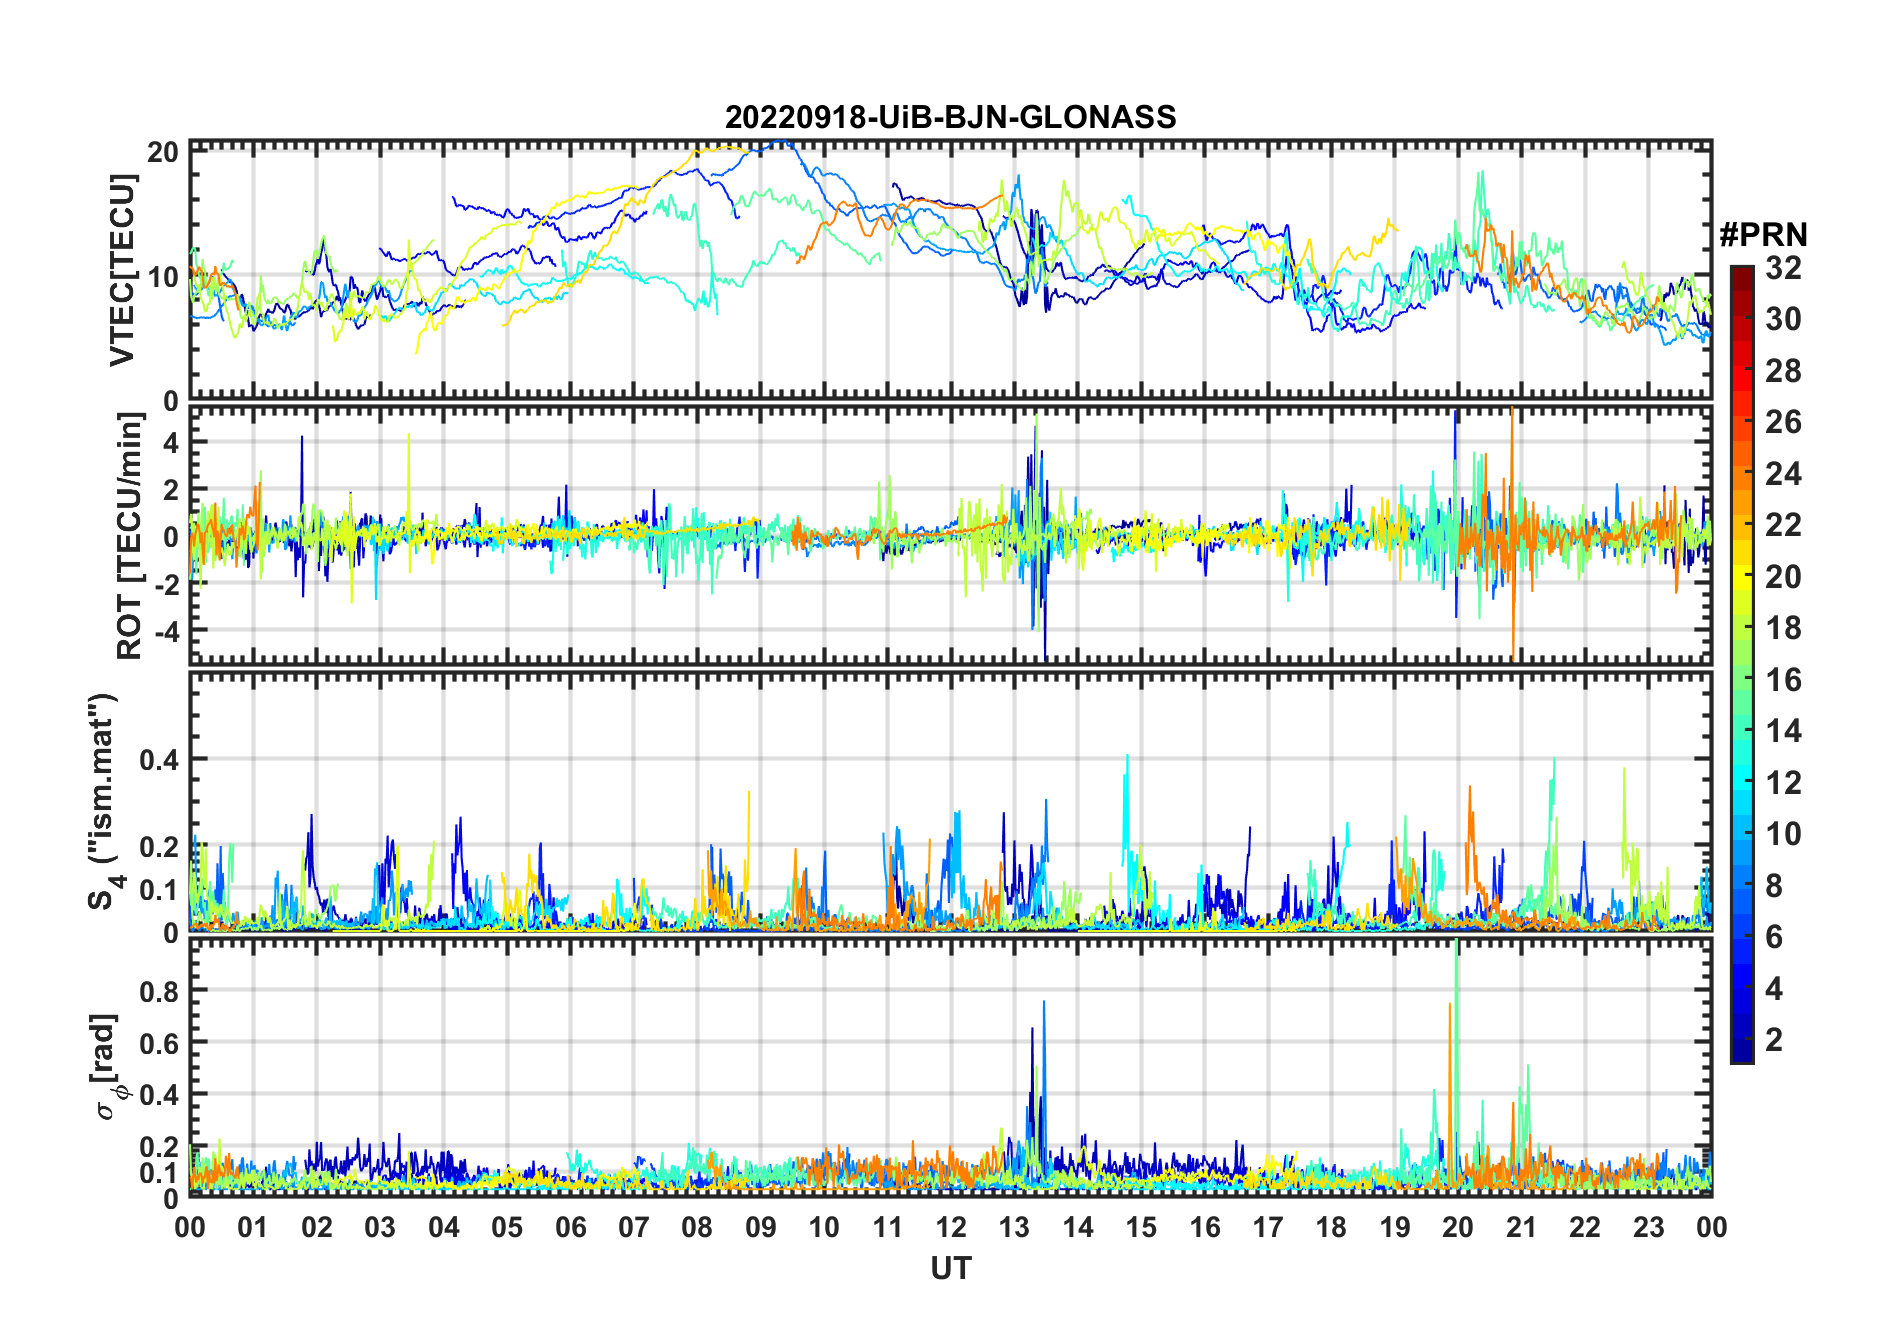This screenshot has width=1902, height=1330.
Task: Click colorbar tick label 24
Action: click(x=1784, y=474)
